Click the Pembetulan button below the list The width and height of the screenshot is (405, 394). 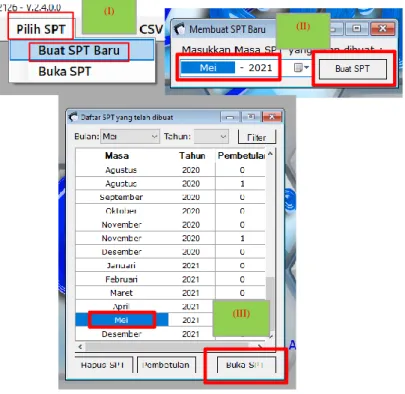(166, 365)
